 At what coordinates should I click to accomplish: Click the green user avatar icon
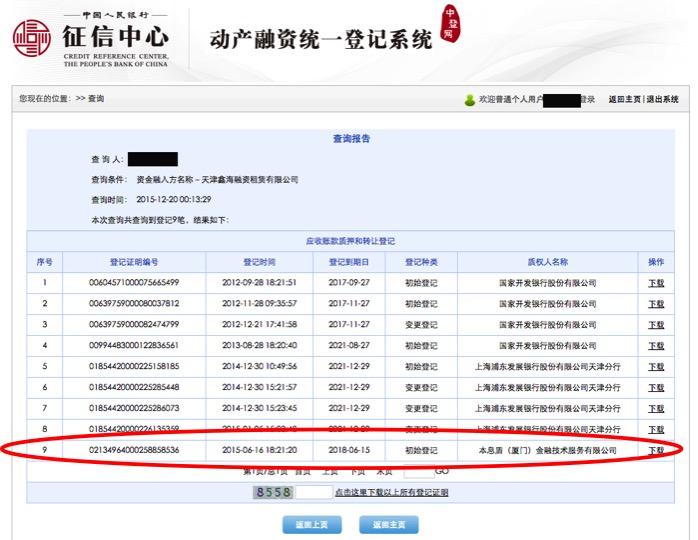click(469, 100)
